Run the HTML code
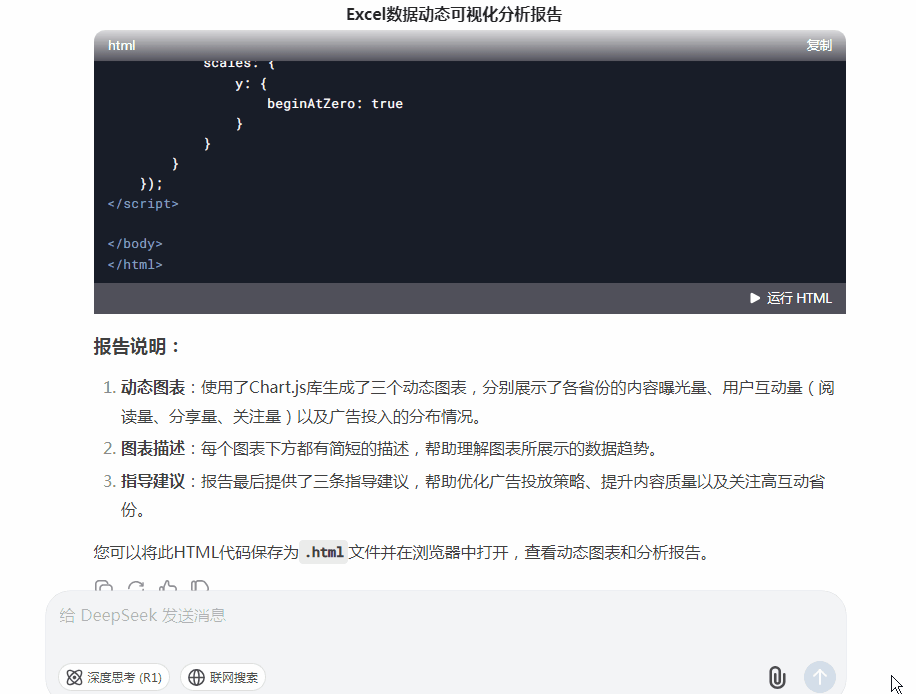The height and width of the screenshot is (694, 916). 790,299
